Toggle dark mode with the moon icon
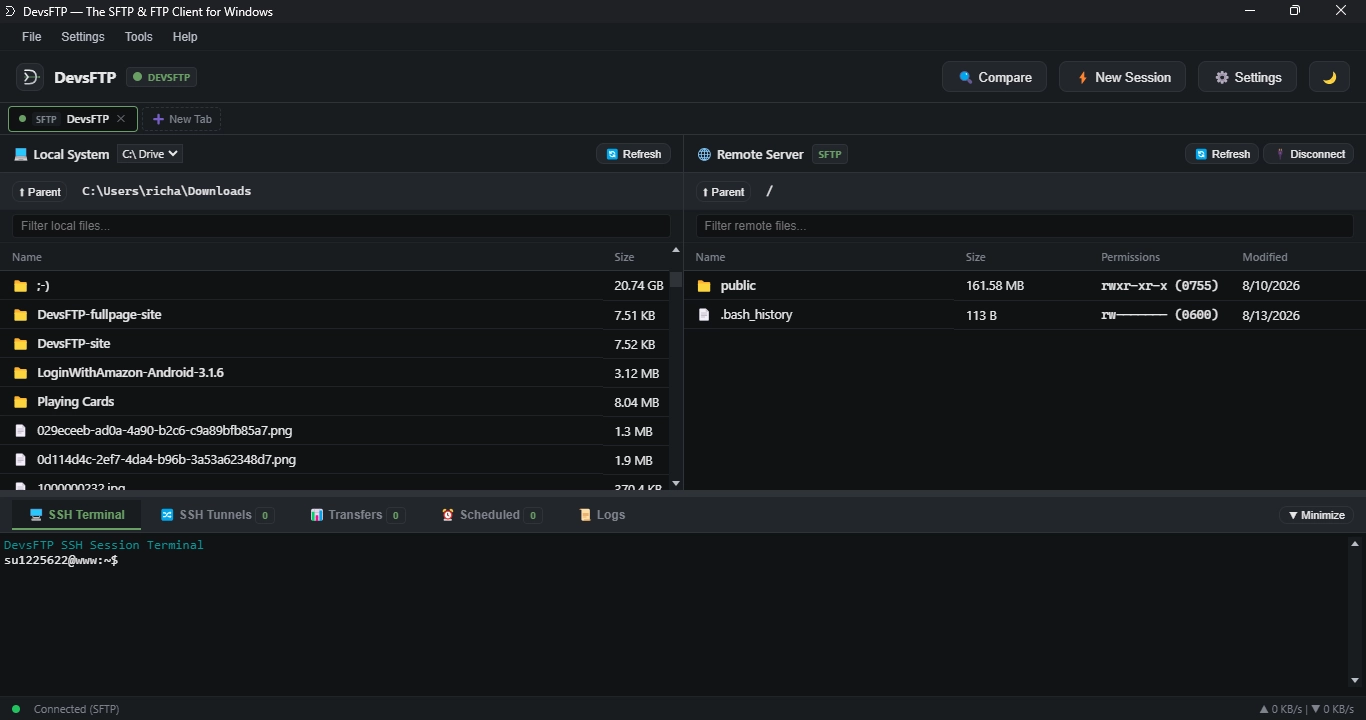Screen dimensions: 1366x720 pos(1329,77)
